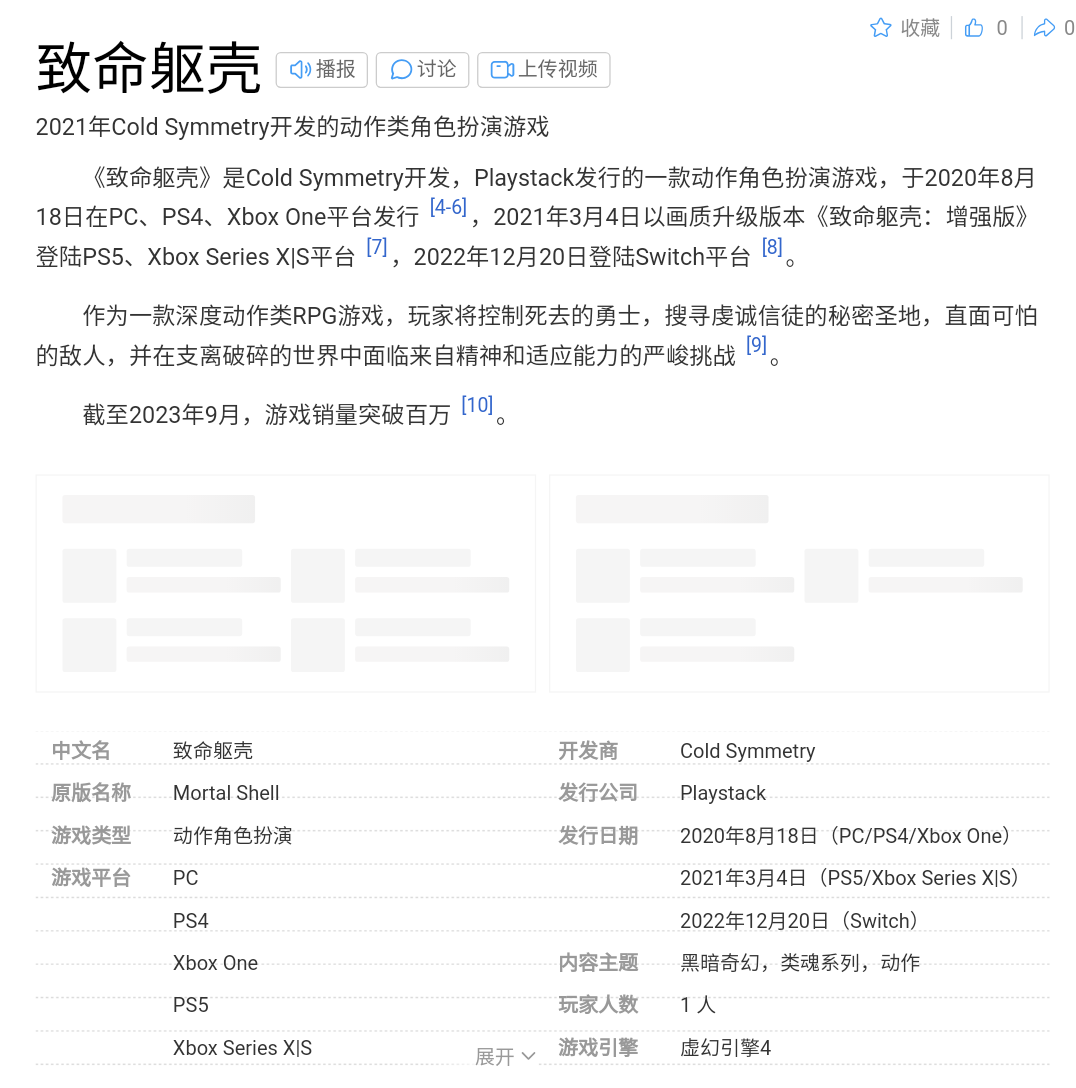Click the platform value PC
This screenshot has height=1088, width=1076.
(x=185, y=878)
